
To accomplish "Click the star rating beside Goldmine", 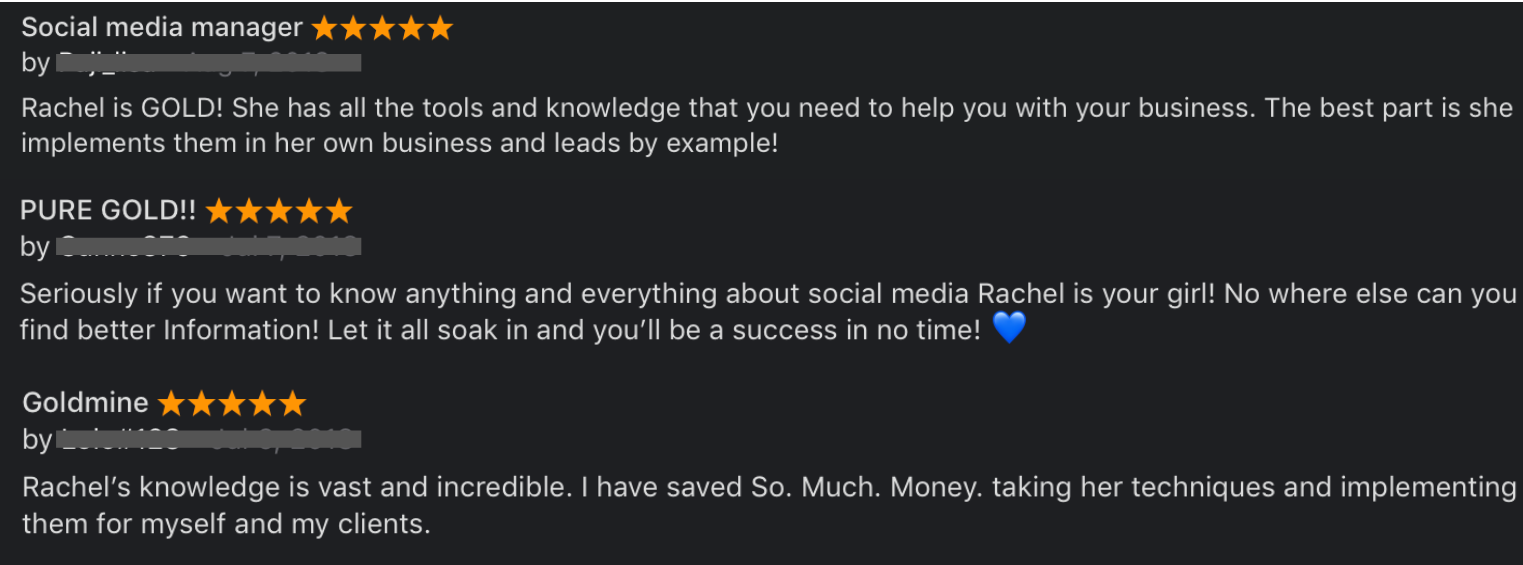I will tap(231, 403).
